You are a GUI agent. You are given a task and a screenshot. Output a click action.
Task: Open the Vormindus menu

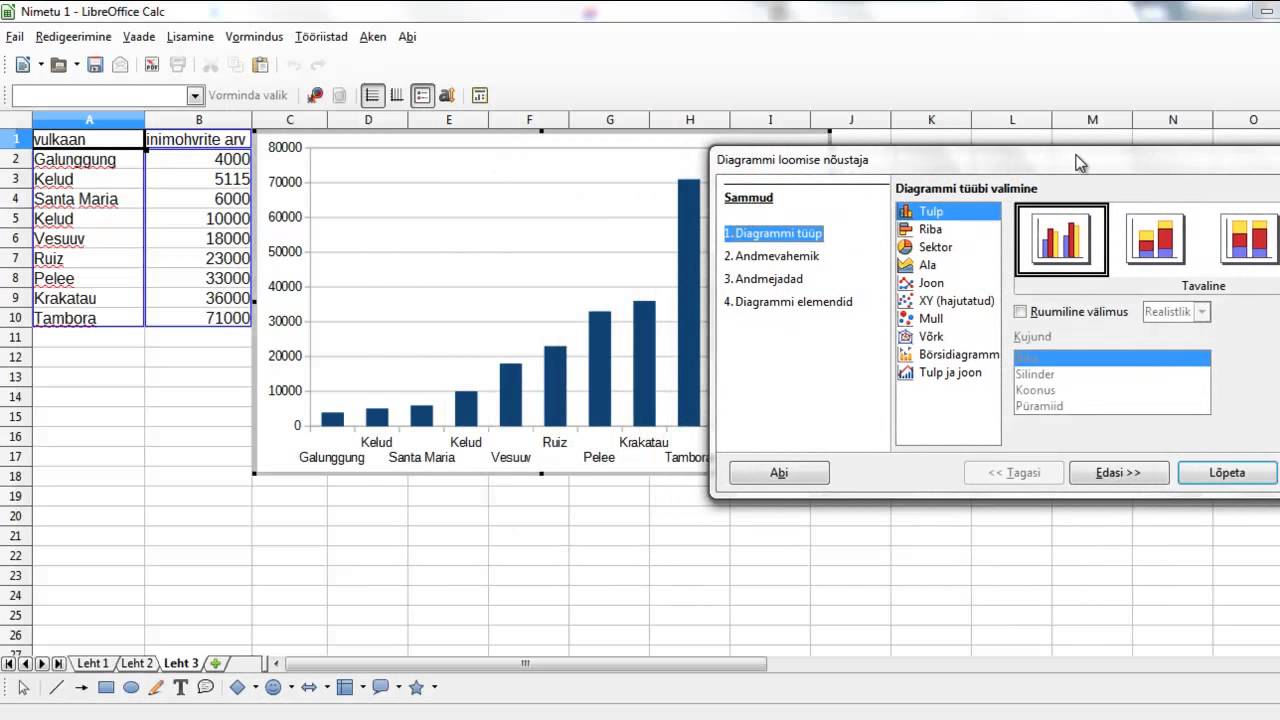tap(254, 37)
